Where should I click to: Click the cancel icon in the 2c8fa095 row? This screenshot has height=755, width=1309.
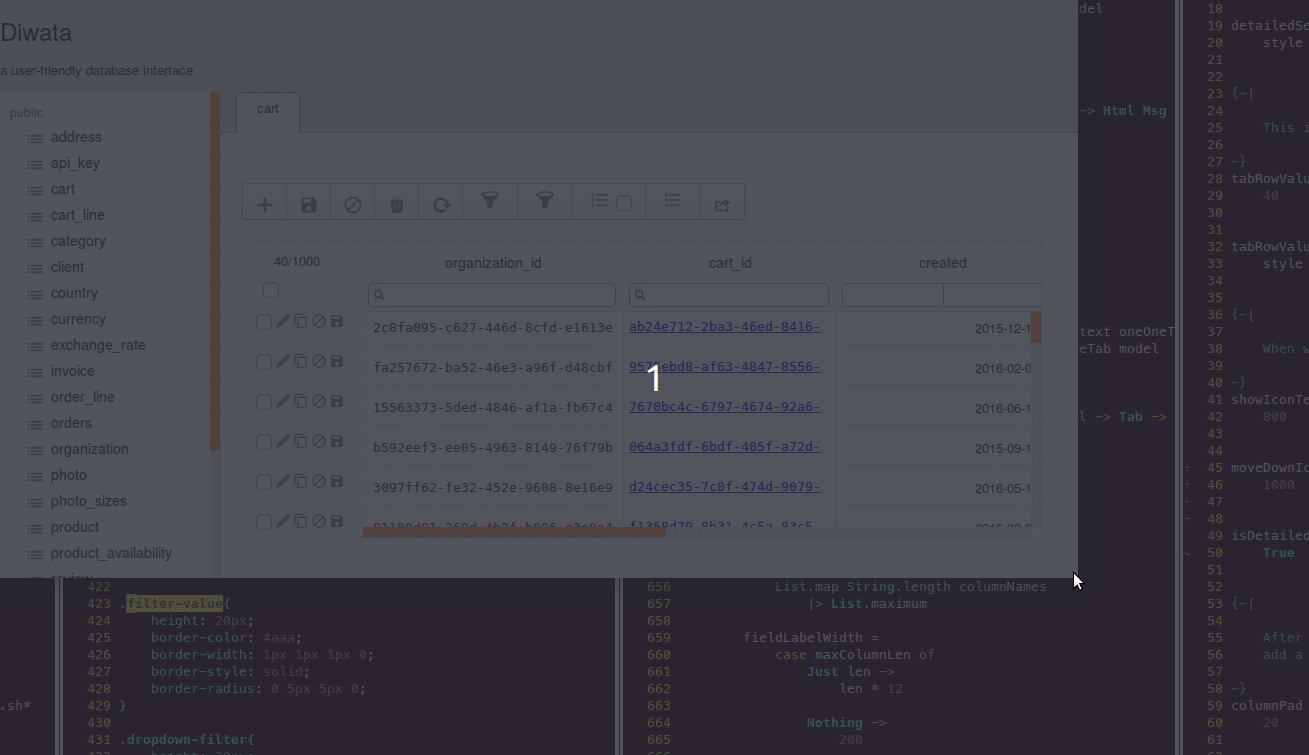click(319, 321)
